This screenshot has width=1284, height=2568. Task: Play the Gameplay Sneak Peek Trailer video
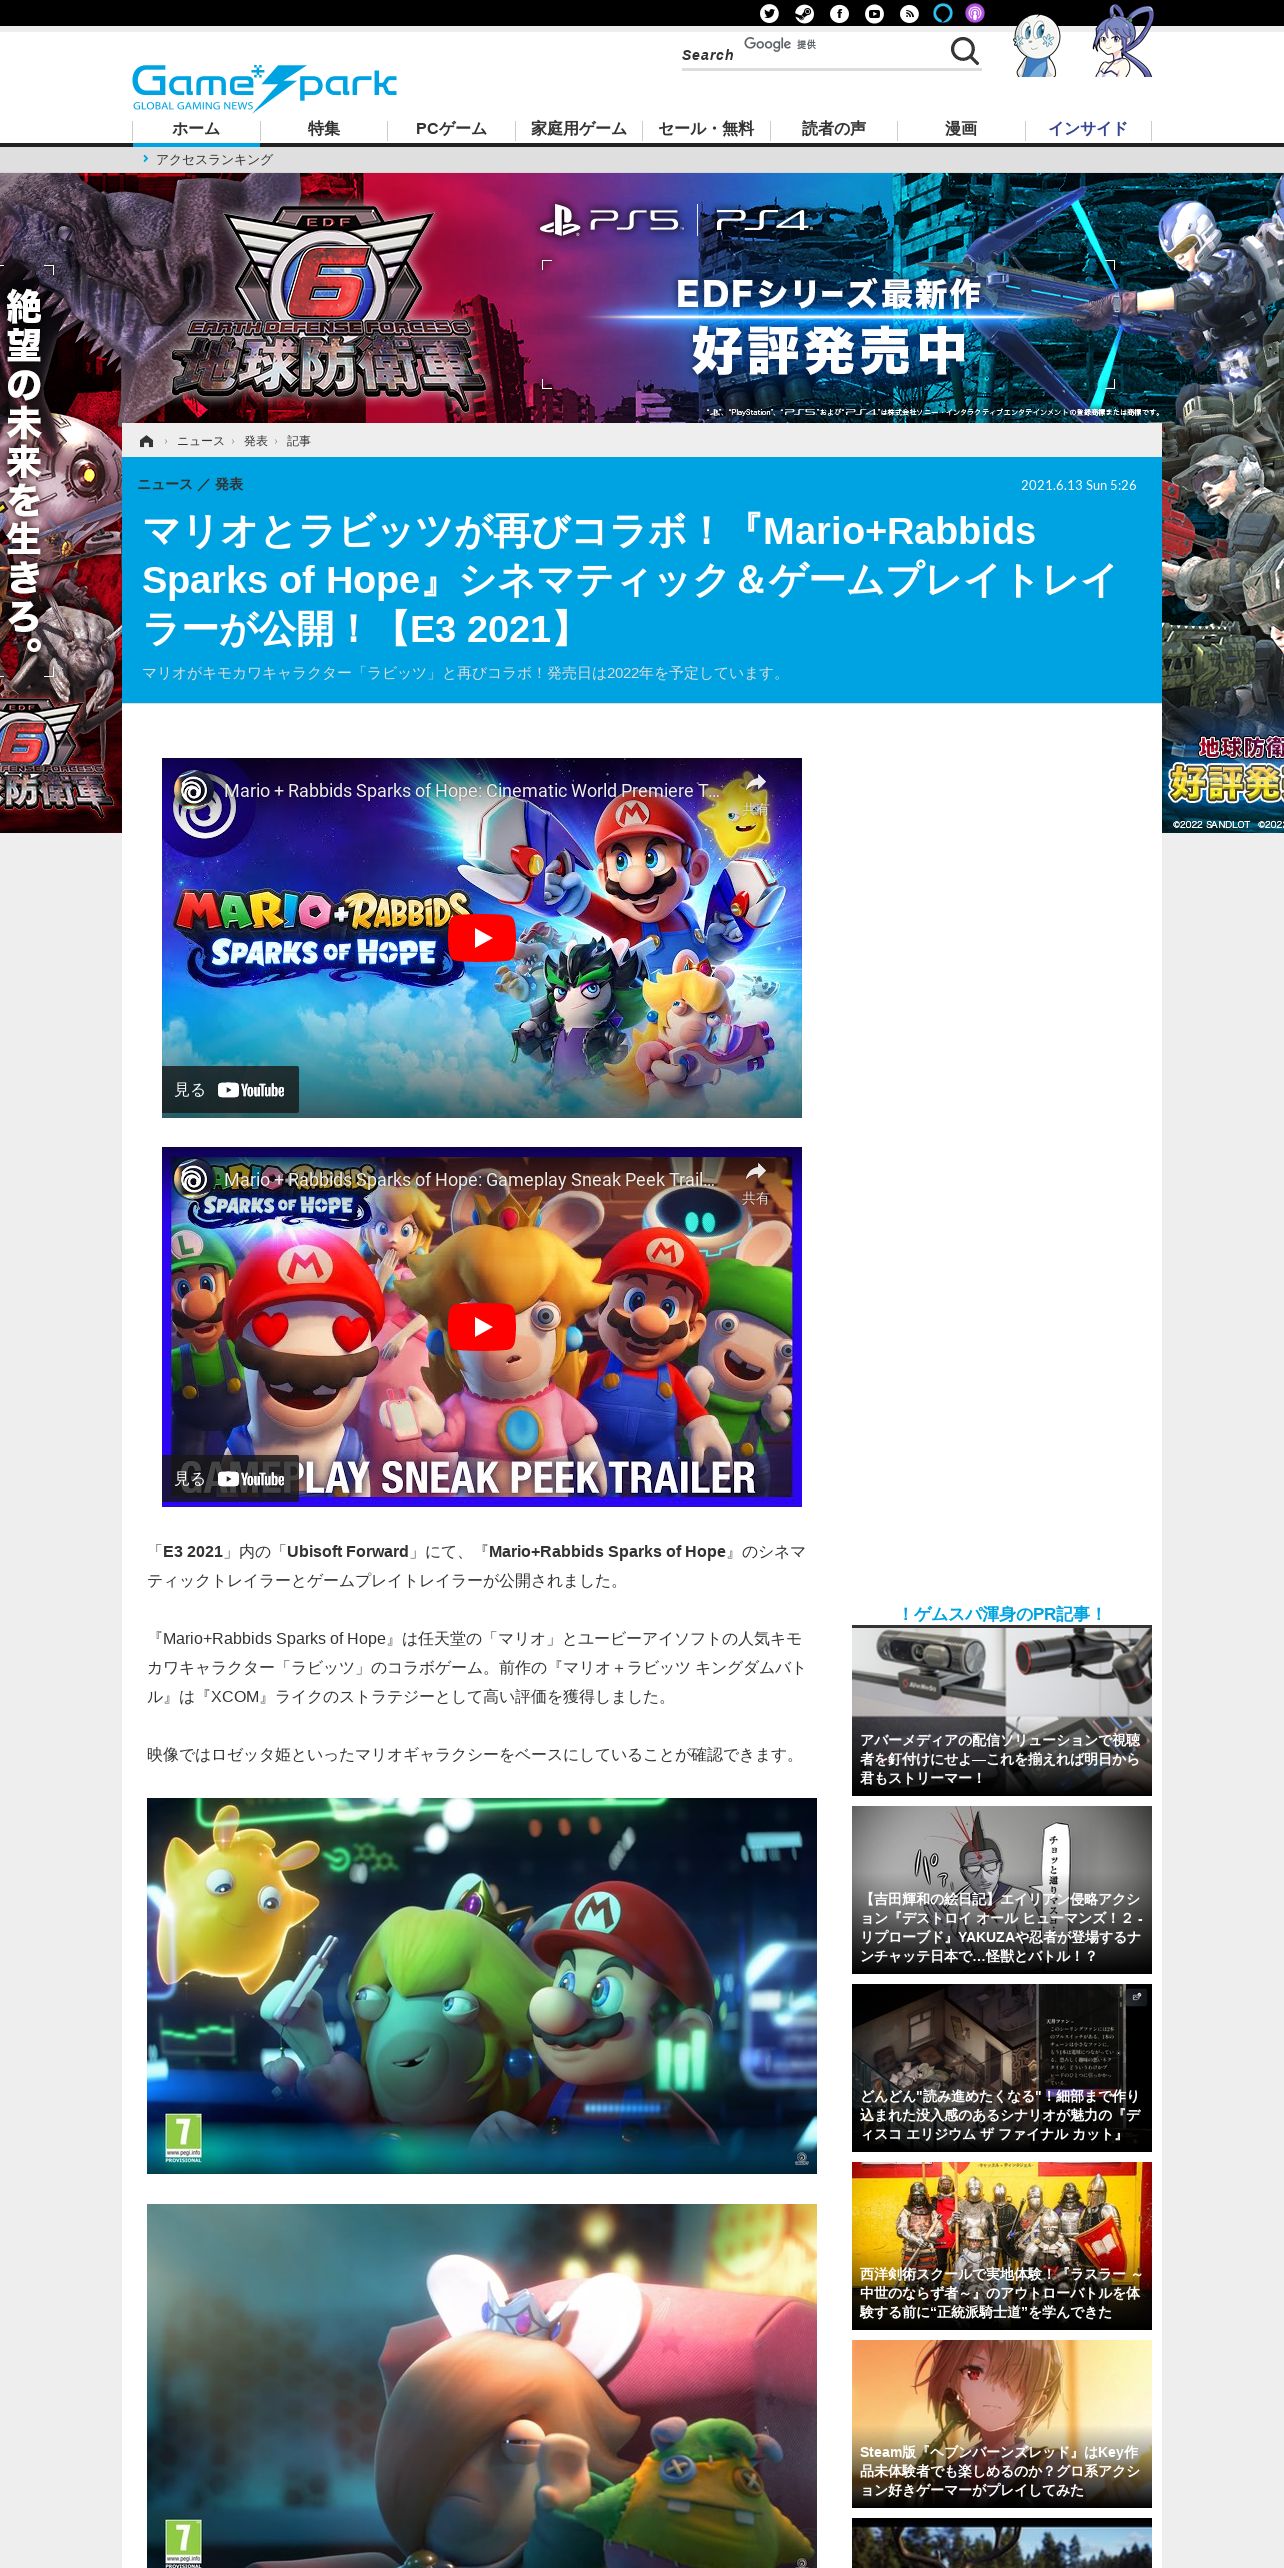click(482, 1327)
